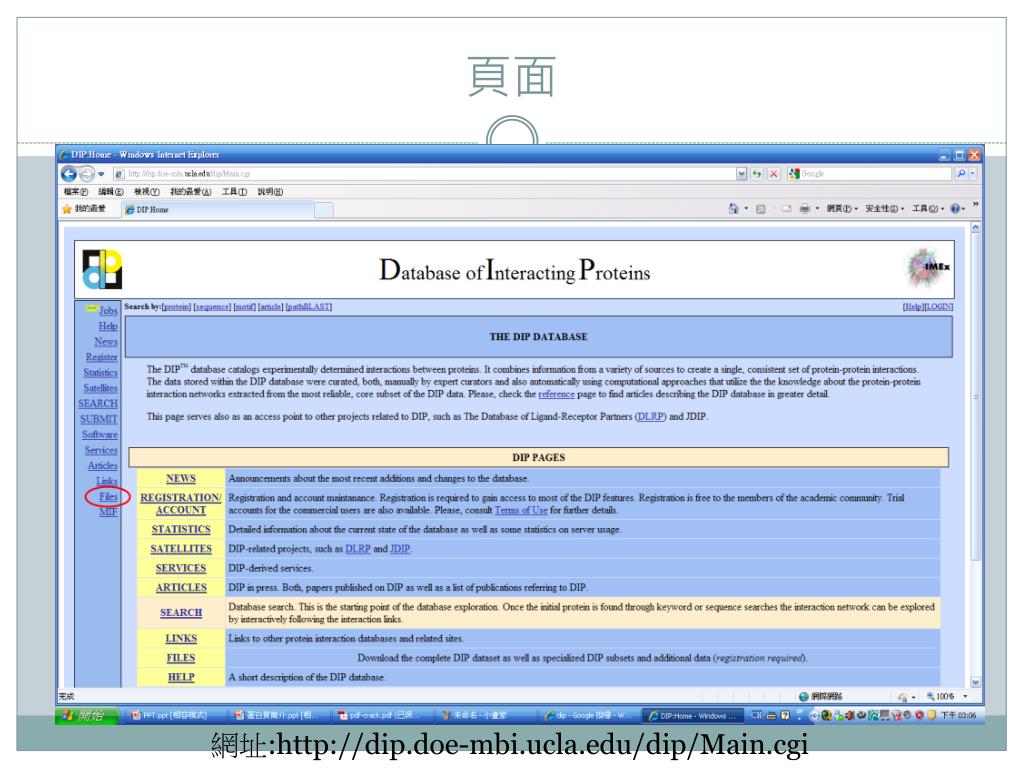1024x768 pixels.
Task: Search by motif link
Action: [x=244, y=307]
